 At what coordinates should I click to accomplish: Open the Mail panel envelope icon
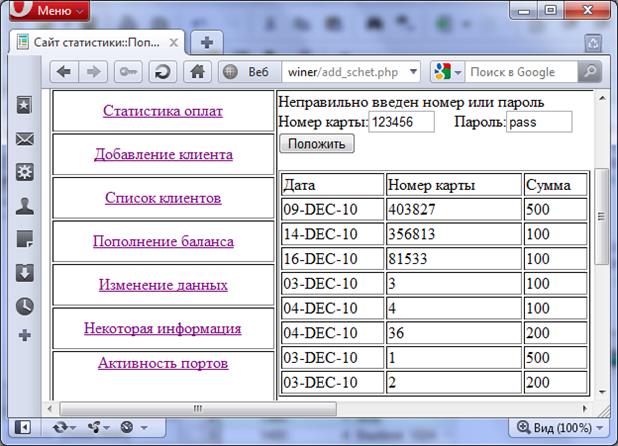point(25,139)
